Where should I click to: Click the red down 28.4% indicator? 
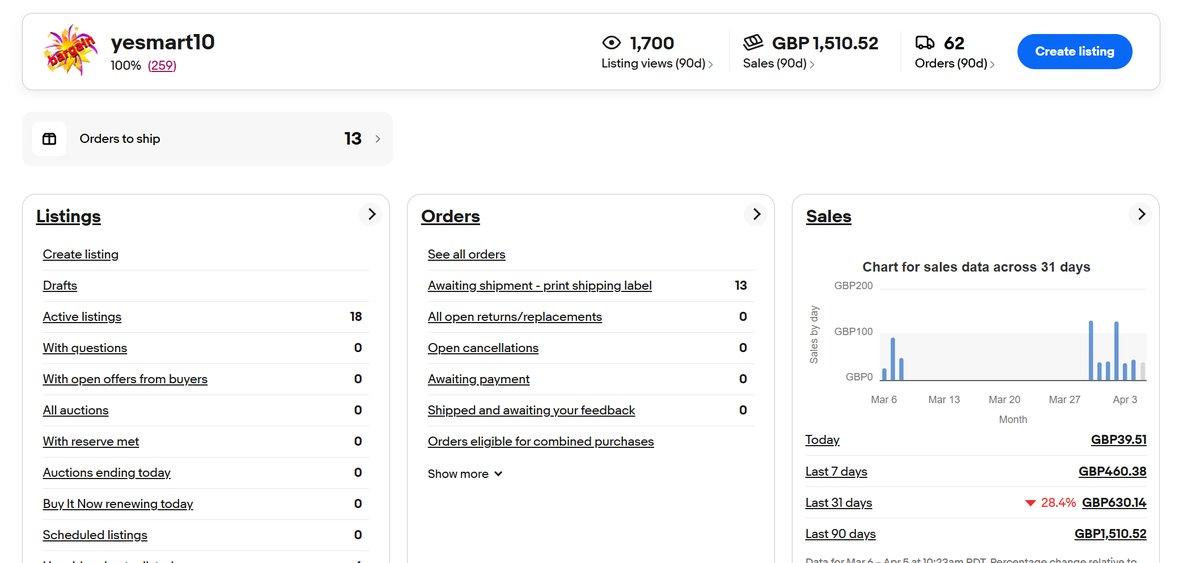click(1051, 502)
